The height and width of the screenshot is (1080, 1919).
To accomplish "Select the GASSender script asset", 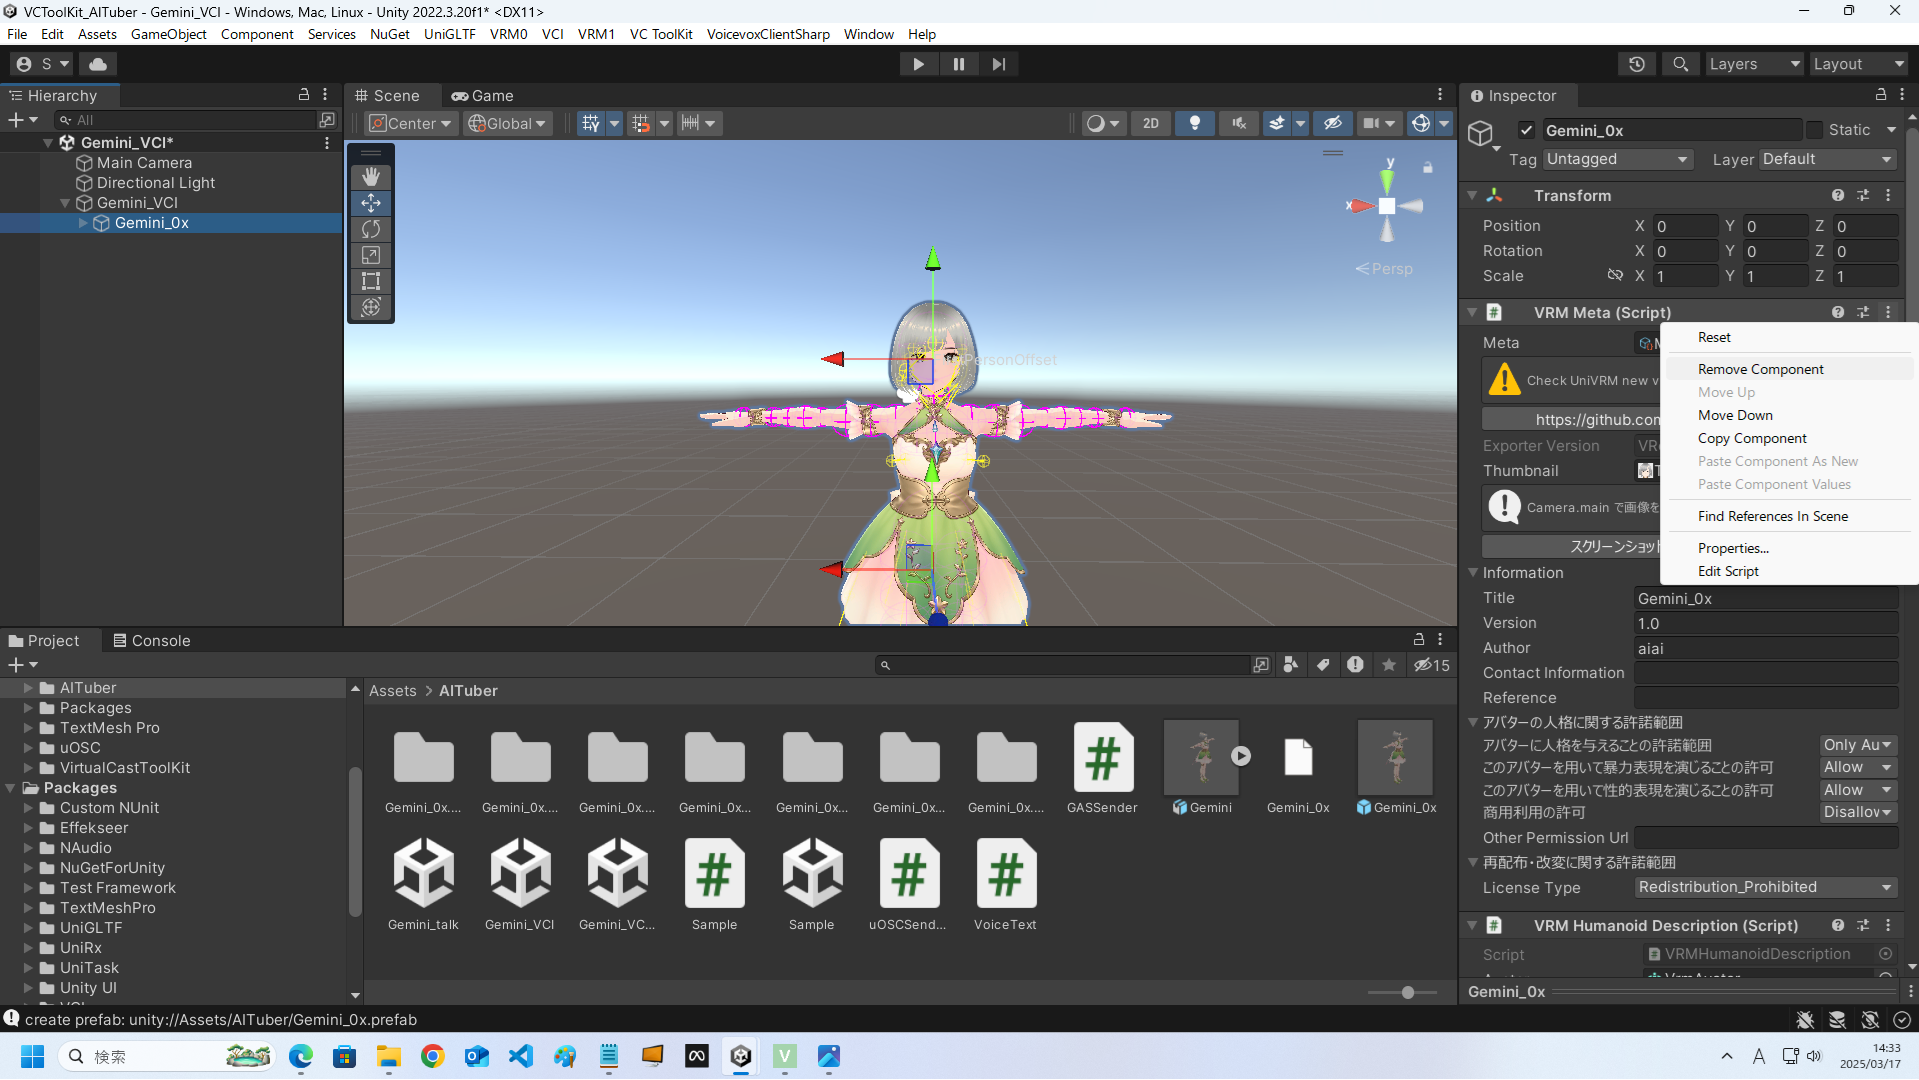I will (x=1102, y=769).
